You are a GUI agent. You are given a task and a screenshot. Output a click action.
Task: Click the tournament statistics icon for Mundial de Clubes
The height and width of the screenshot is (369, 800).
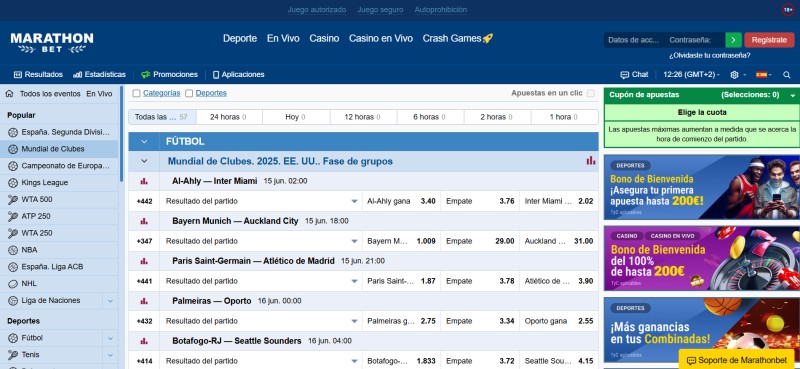591,161
